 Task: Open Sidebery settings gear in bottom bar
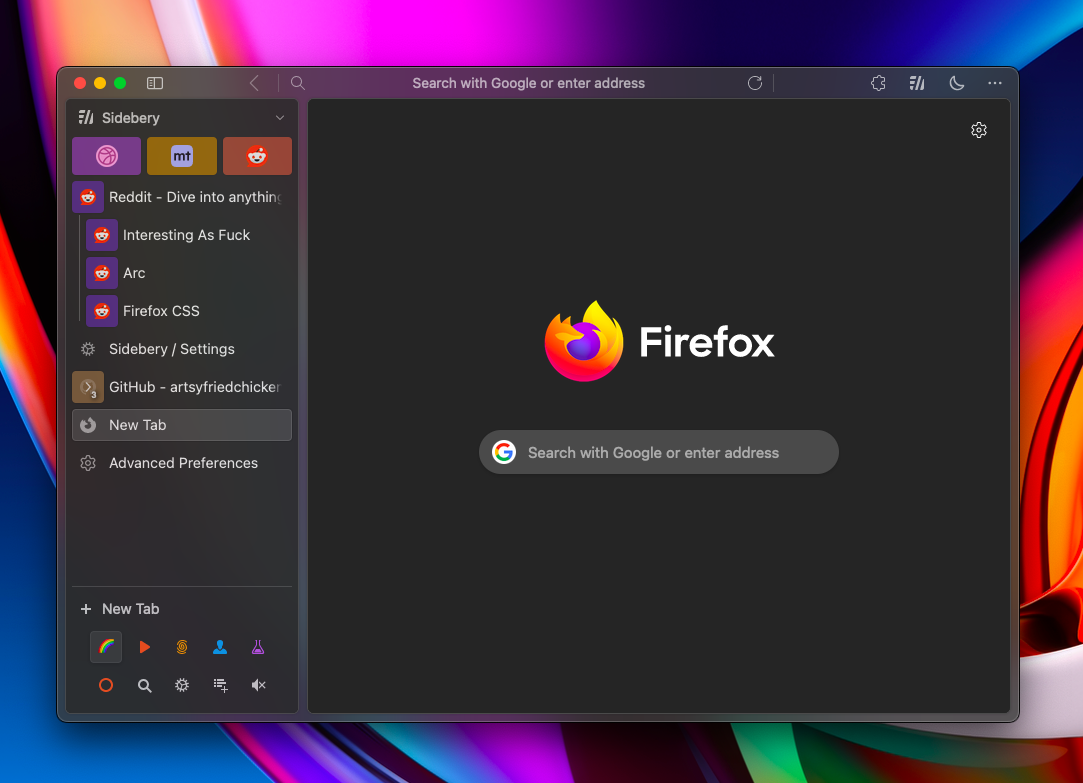coord(182,685)
